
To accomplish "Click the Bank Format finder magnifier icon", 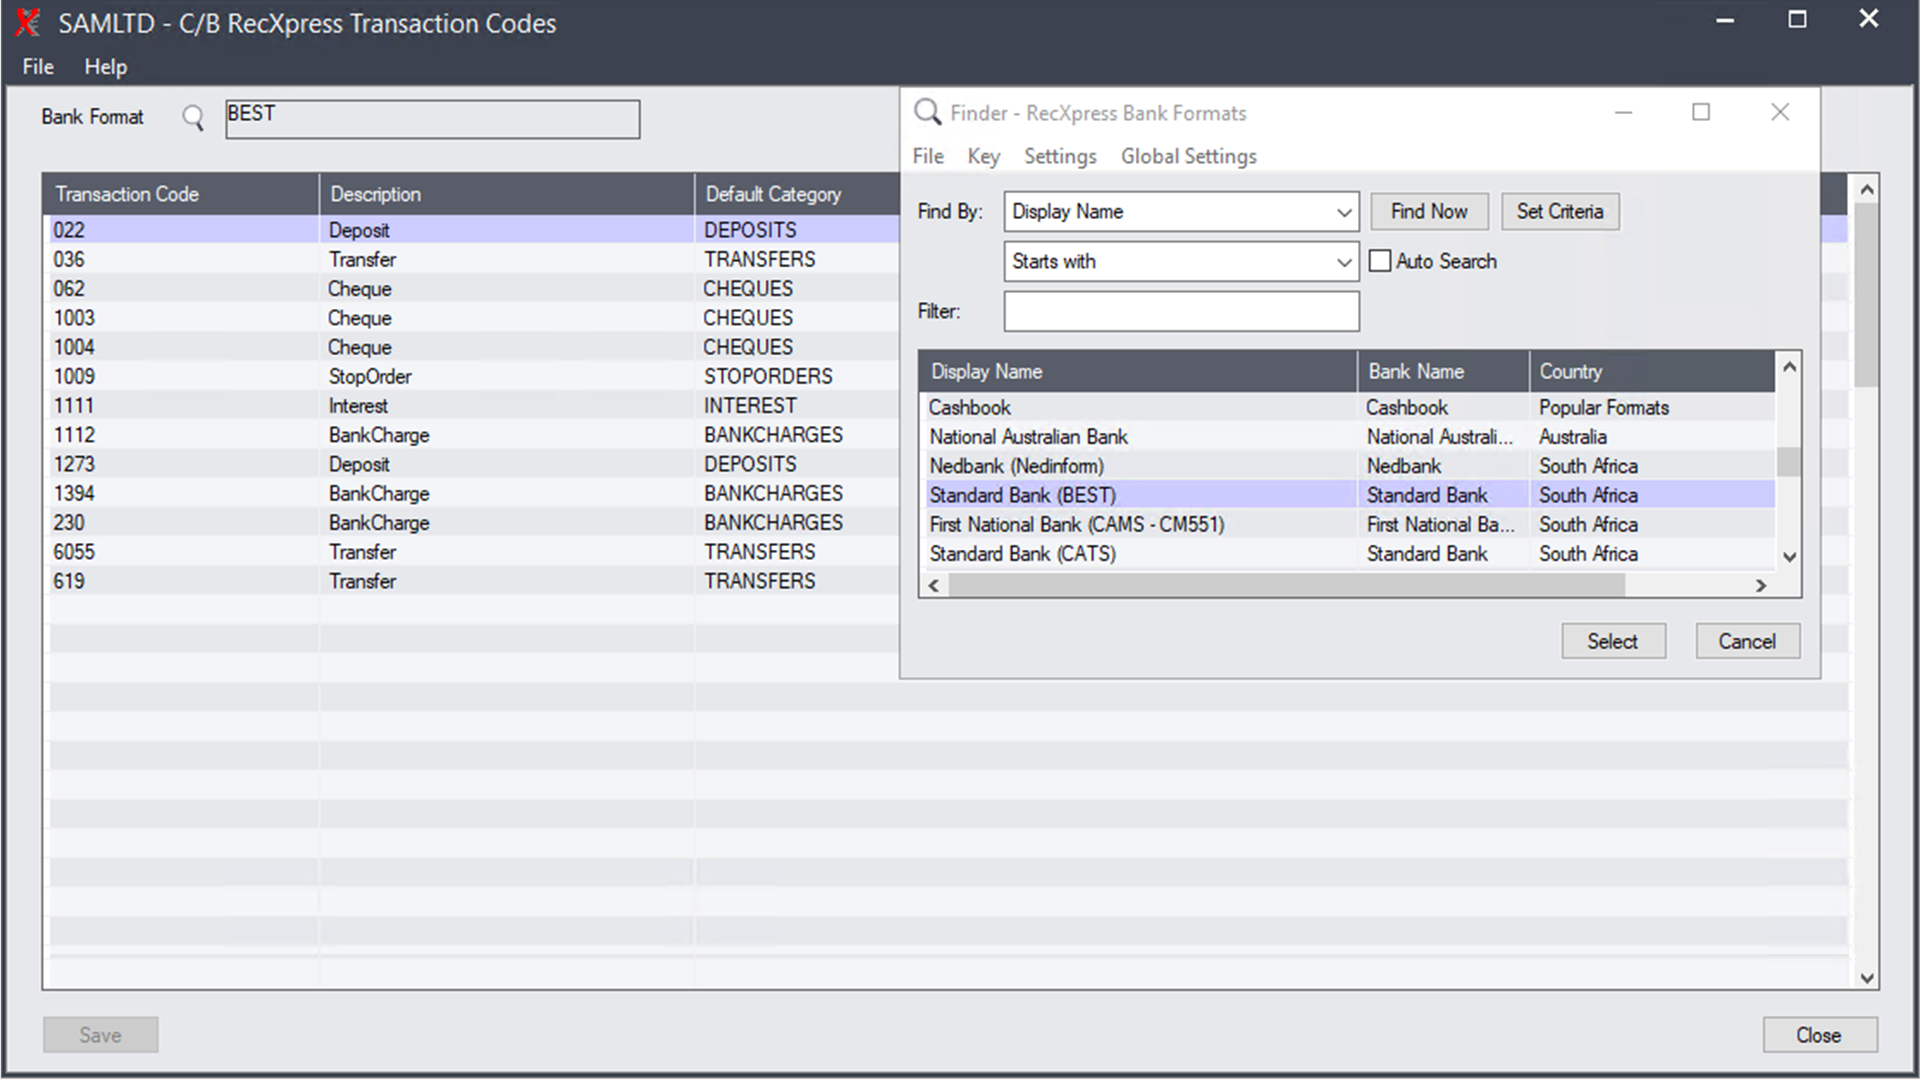I will (x=193, y=118).
